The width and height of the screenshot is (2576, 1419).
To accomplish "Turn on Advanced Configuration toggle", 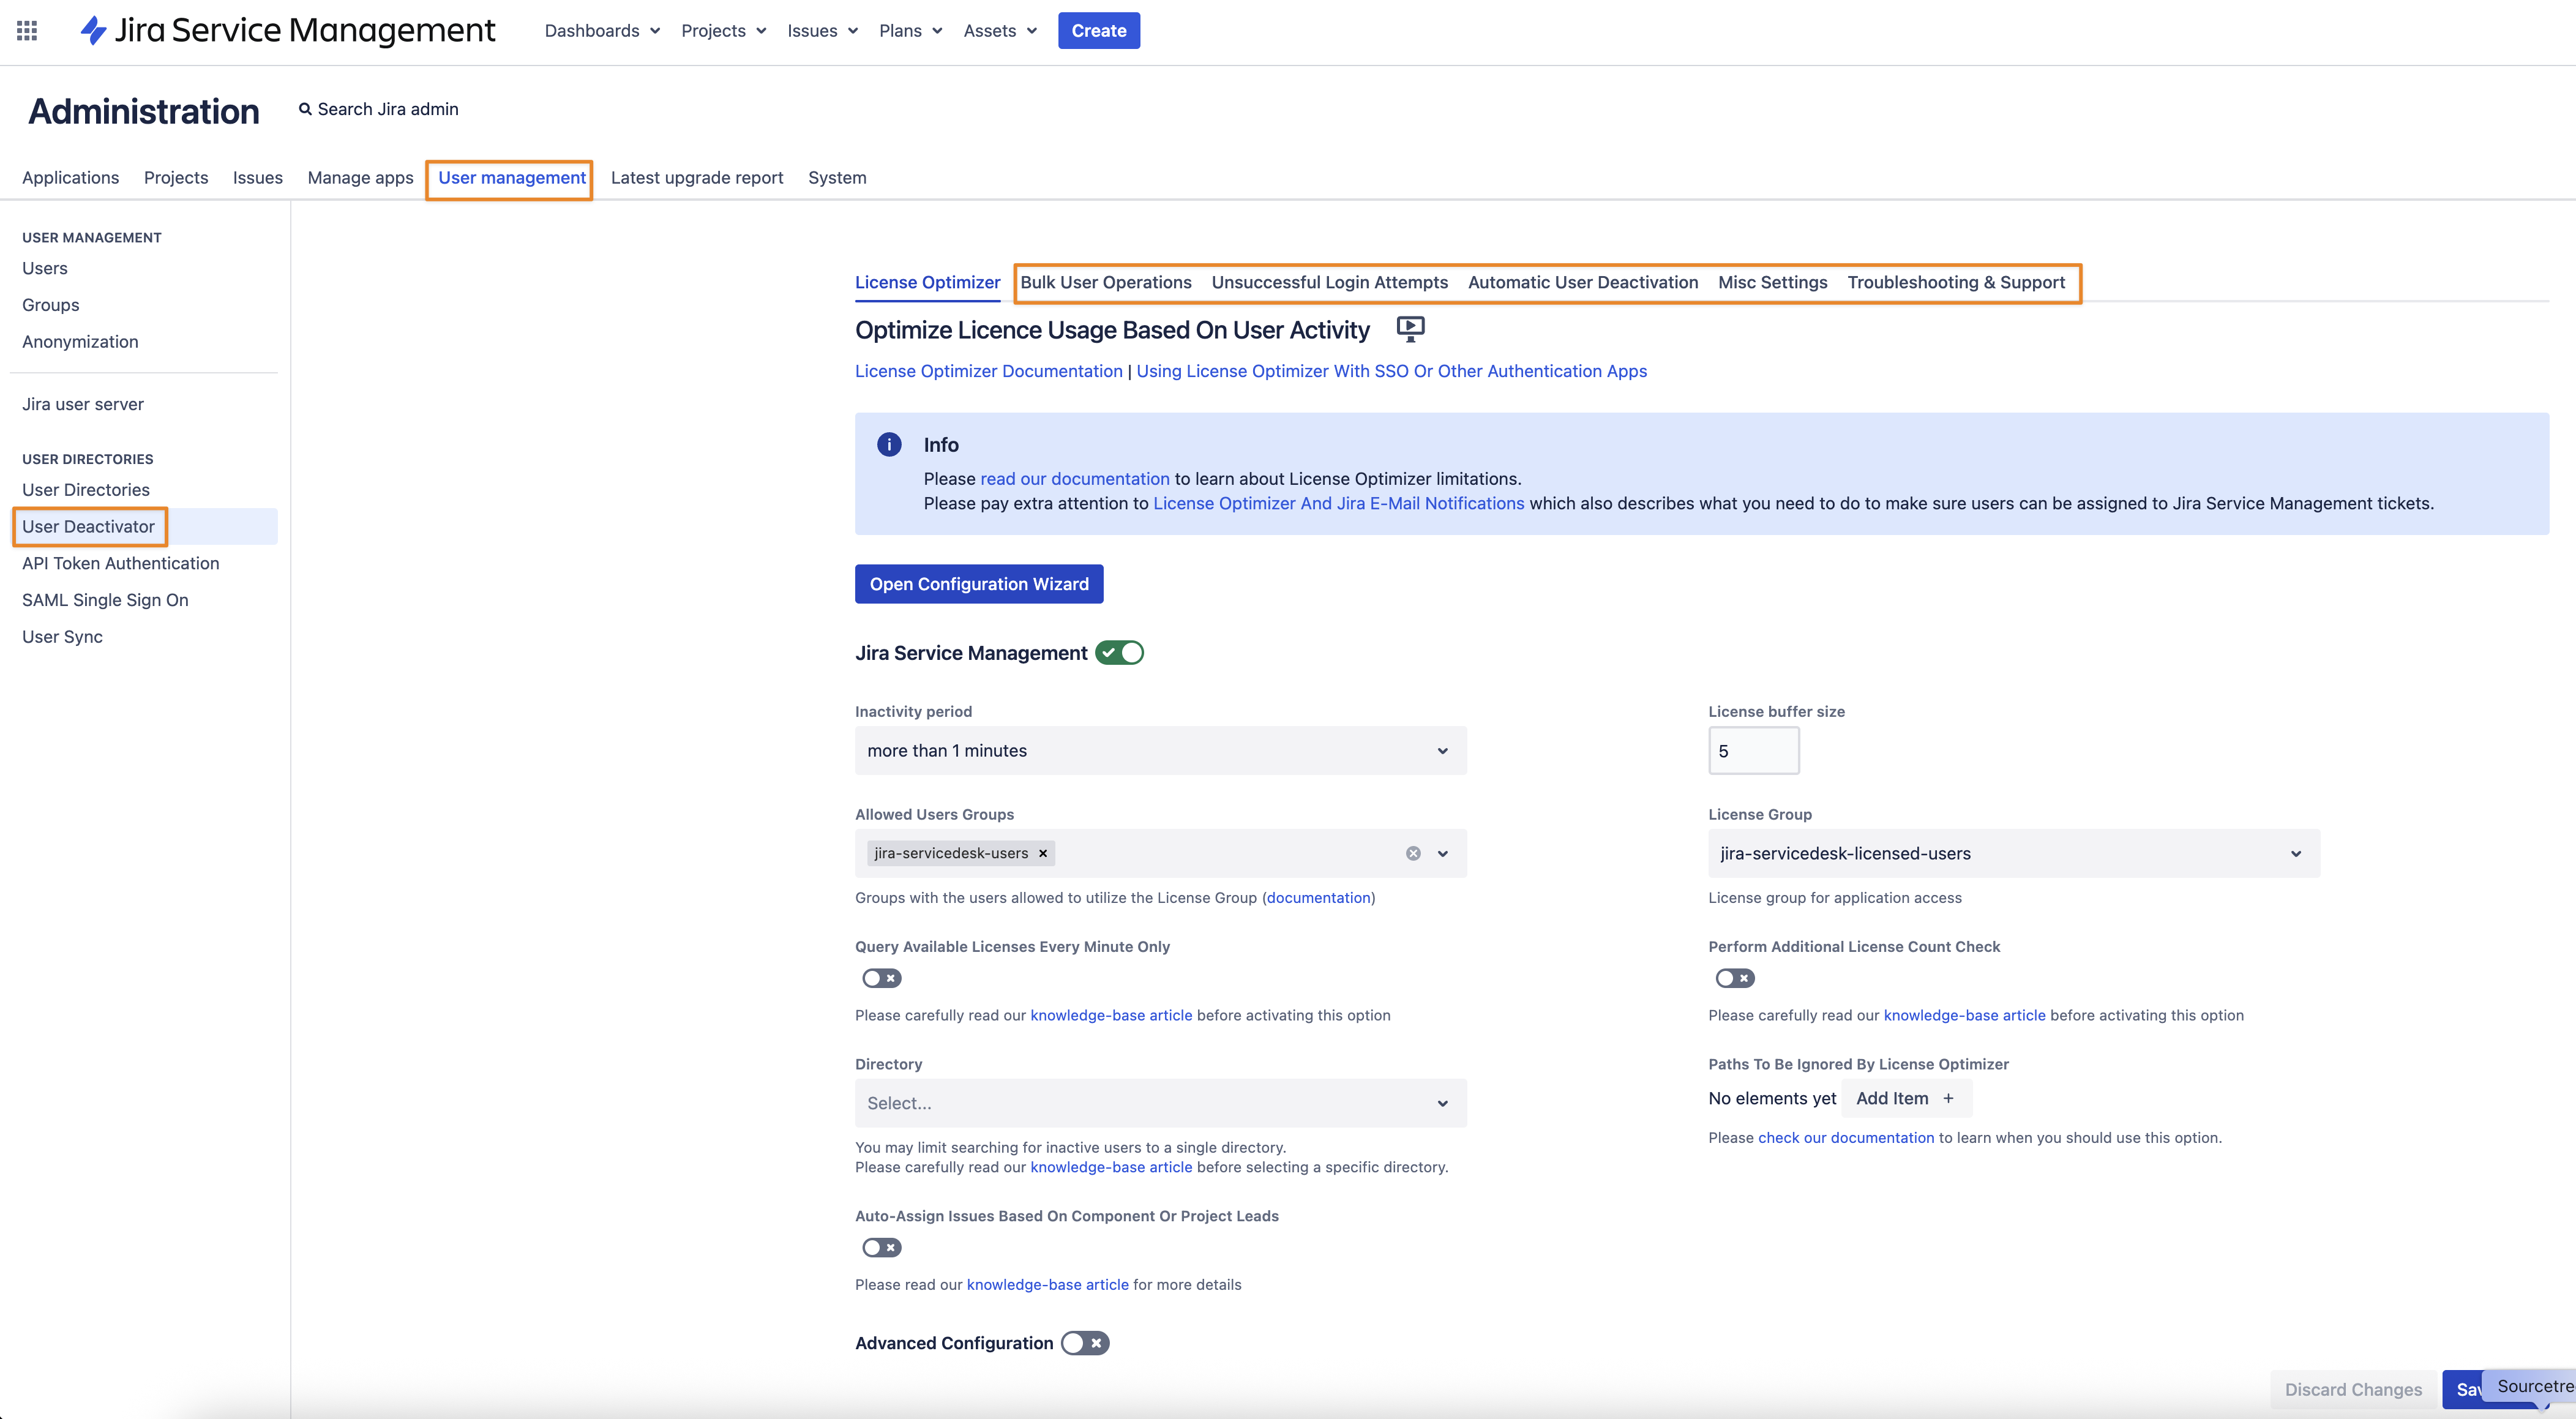I will tap(1085, 1343).
